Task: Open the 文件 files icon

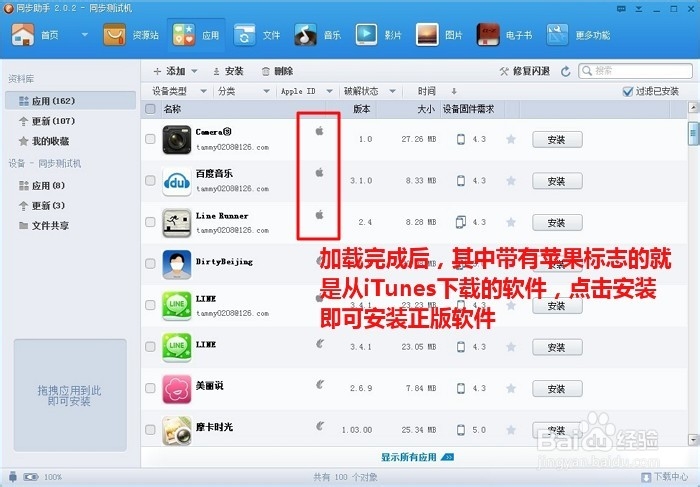Action: point(244,35)
